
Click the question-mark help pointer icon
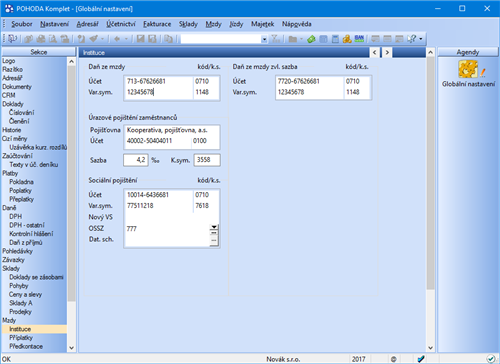point(412,39)
